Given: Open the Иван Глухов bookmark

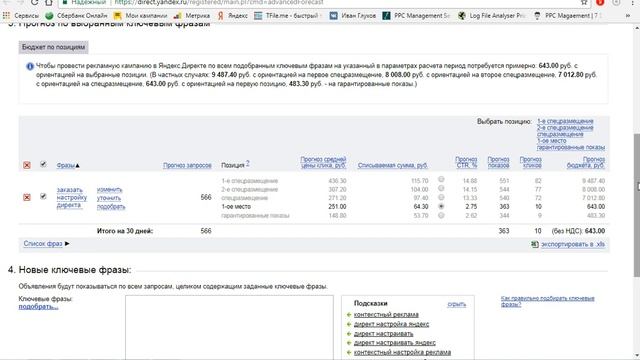Looking at the screenshot, I should pyautogui.click(x=353, y=16).
